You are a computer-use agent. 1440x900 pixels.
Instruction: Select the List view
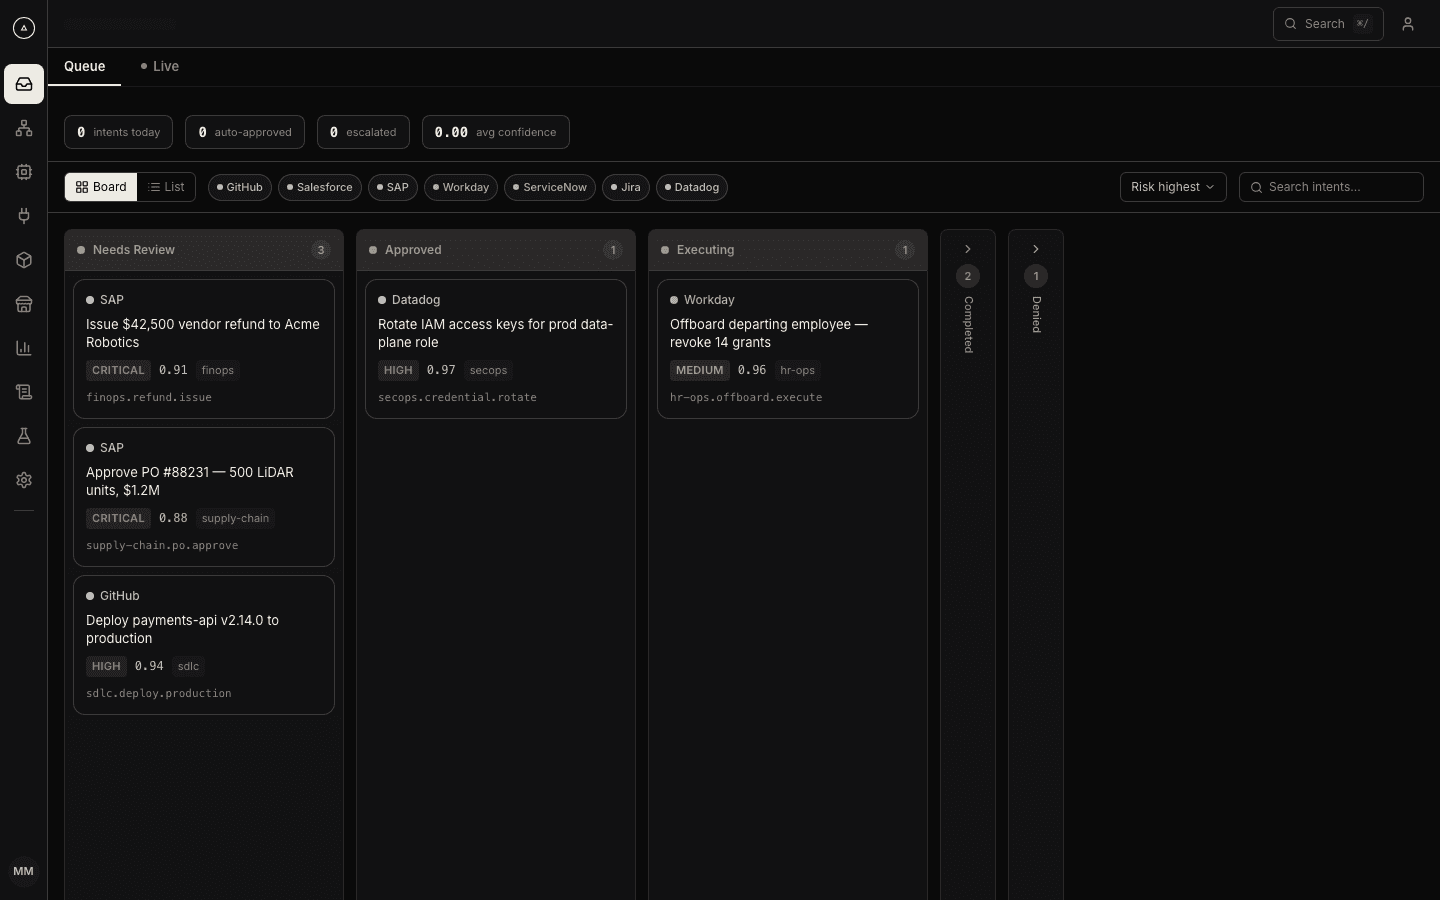pyautogui.click(x=166, y=187)
